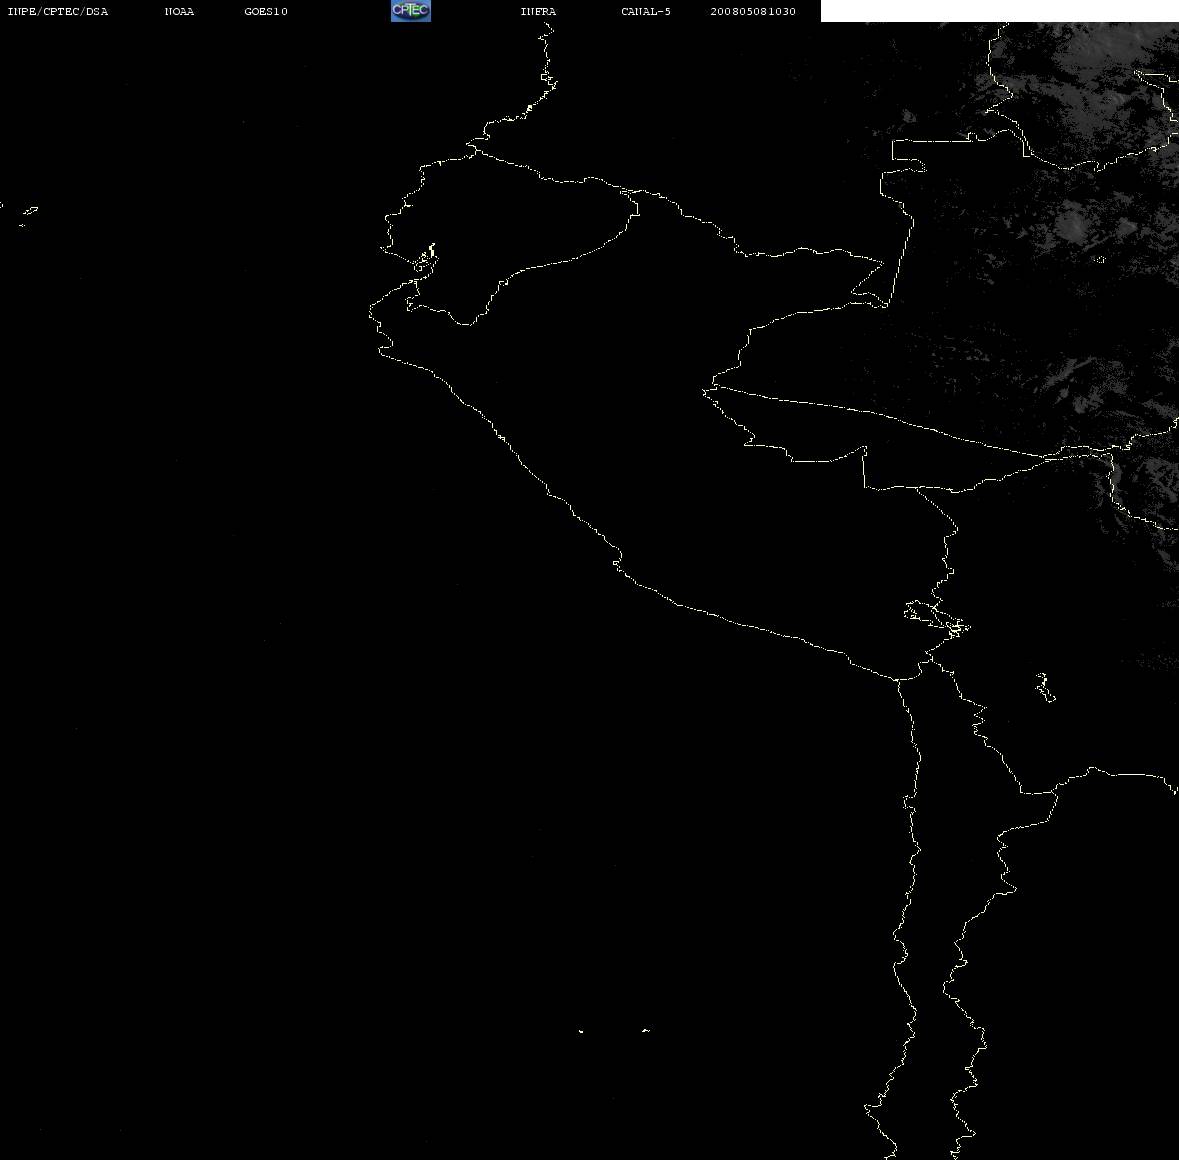1179x1160 pixels.
Task: Select the INPE/CPTEC/DSA header text
Action: tap(58, 11)
